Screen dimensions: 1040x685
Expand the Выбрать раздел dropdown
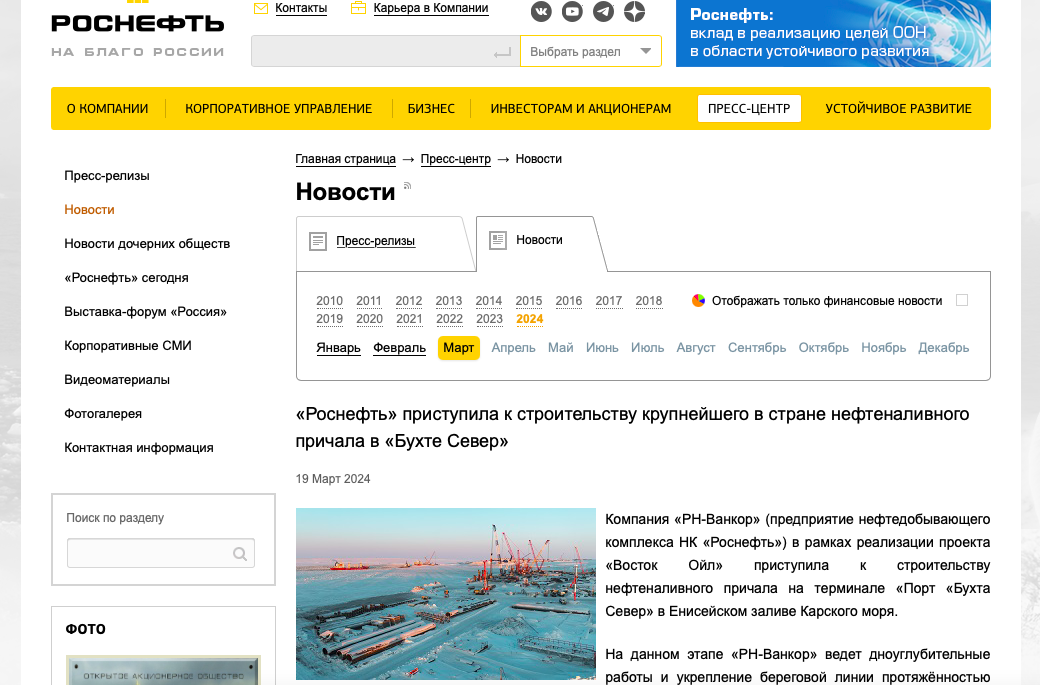tap(646, 51)
